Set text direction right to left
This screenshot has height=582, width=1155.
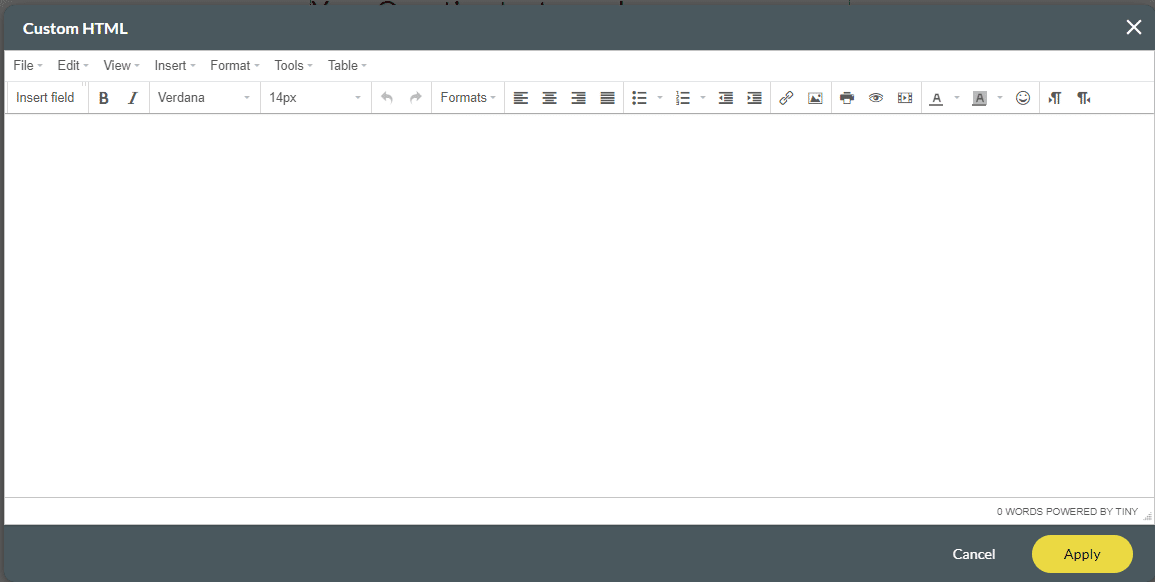[x=1083, y=97]
